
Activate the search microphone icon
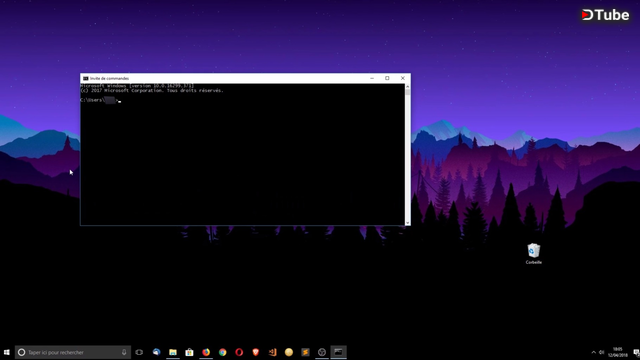124,352
